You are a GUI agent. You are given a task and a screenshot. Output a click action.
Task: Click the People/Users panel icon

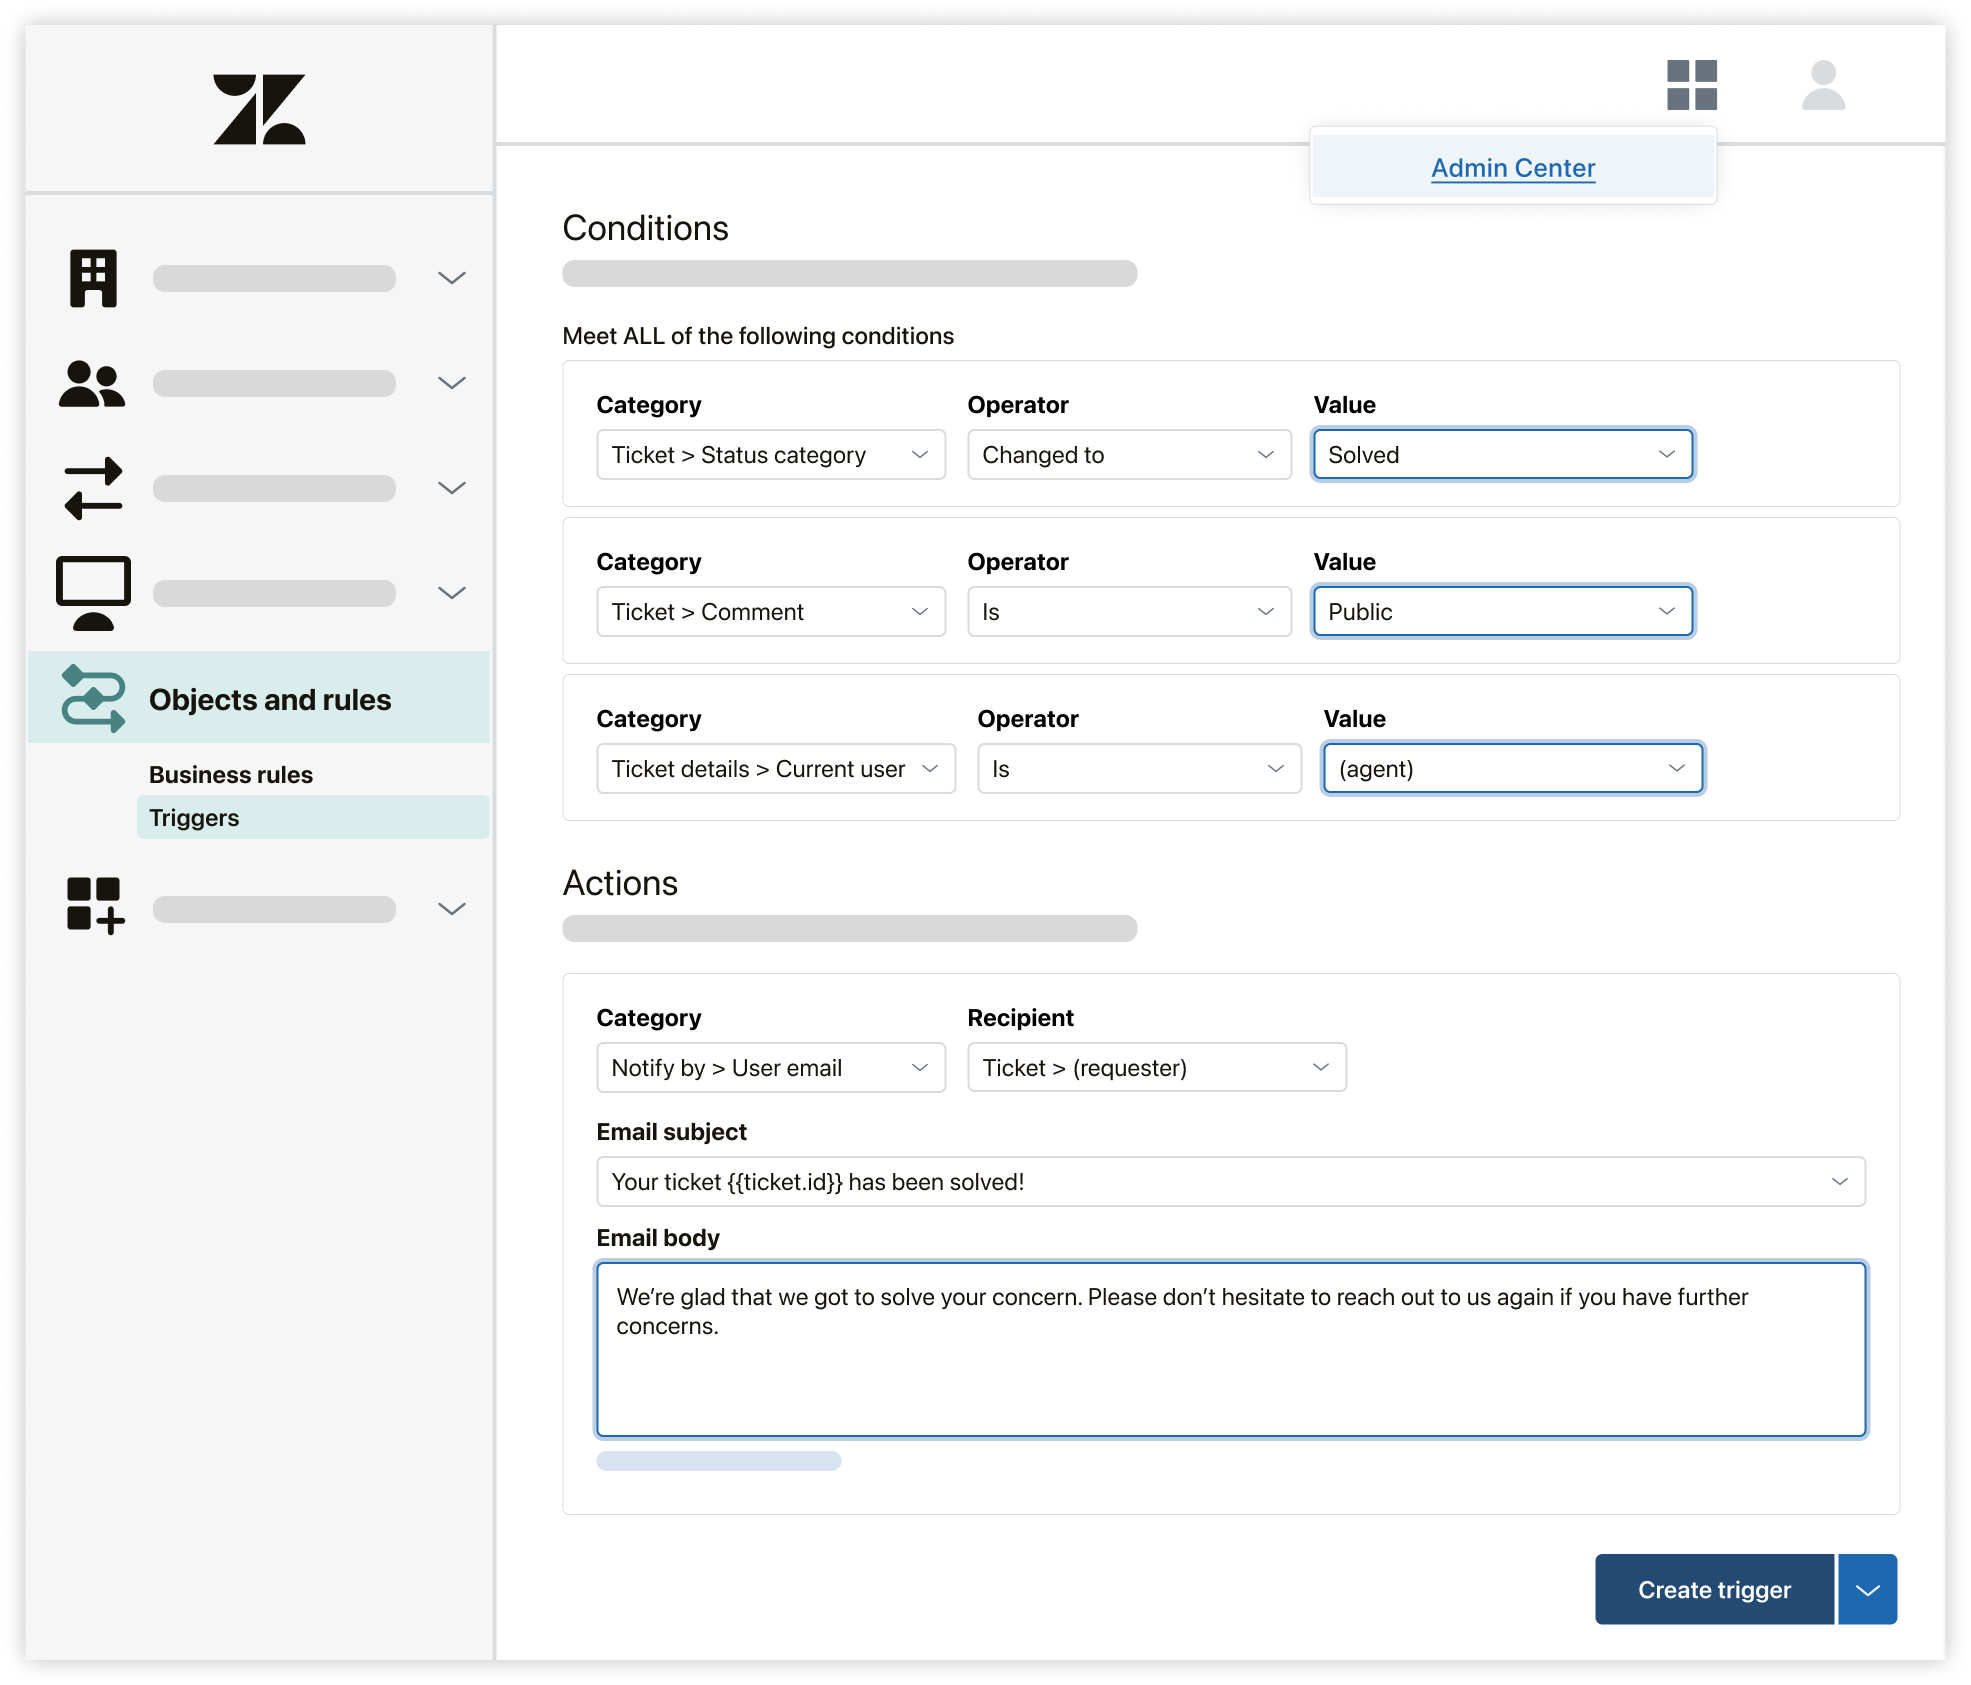click(x=94, y=381)
